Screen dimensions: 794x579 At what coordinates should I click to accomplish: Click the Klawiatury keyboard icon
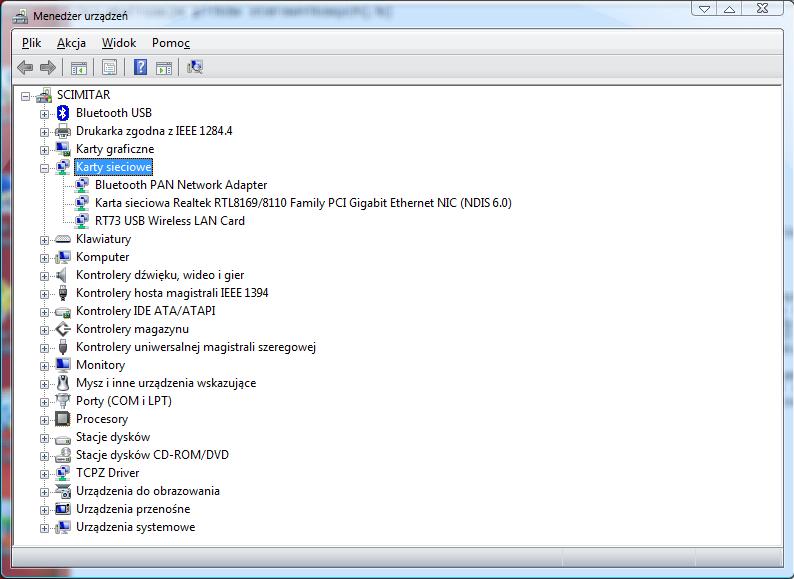(63, 239)
